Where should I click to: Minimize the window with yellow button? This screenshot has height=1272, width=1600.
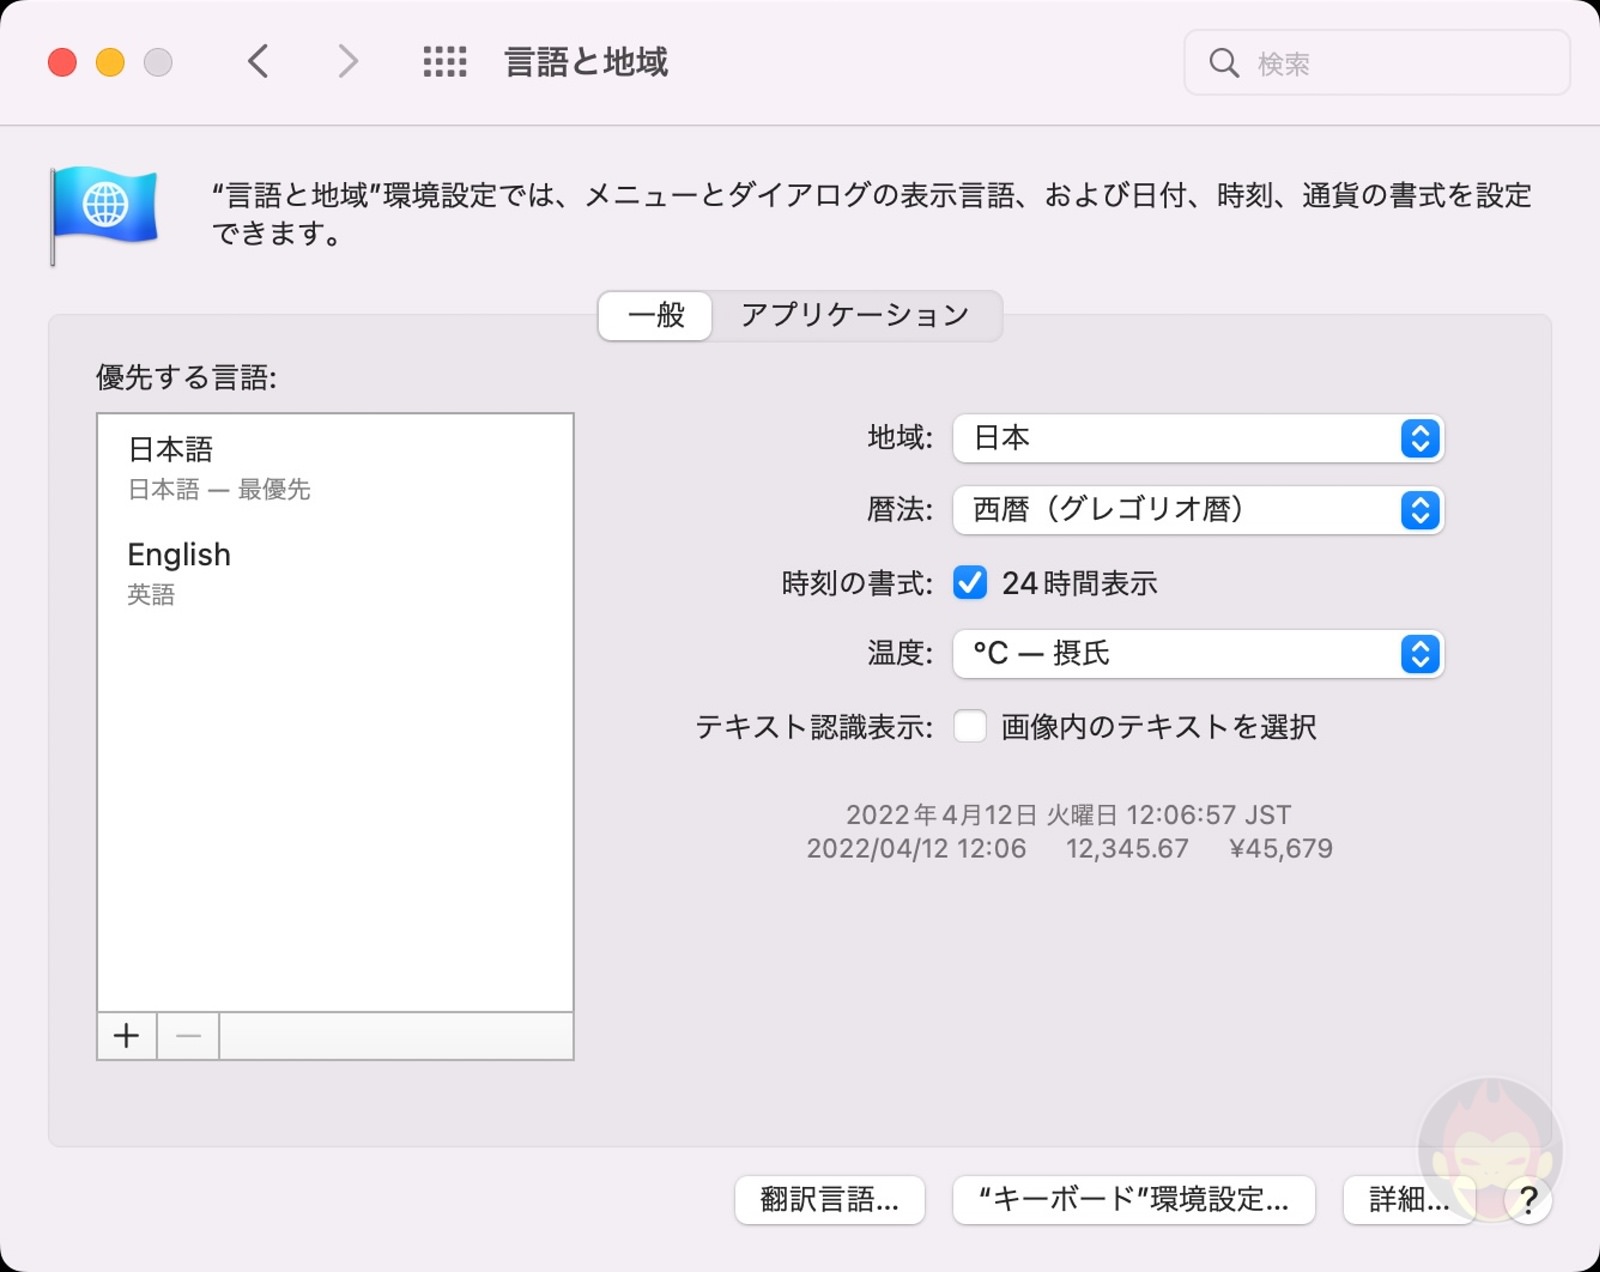click(110, 62)
